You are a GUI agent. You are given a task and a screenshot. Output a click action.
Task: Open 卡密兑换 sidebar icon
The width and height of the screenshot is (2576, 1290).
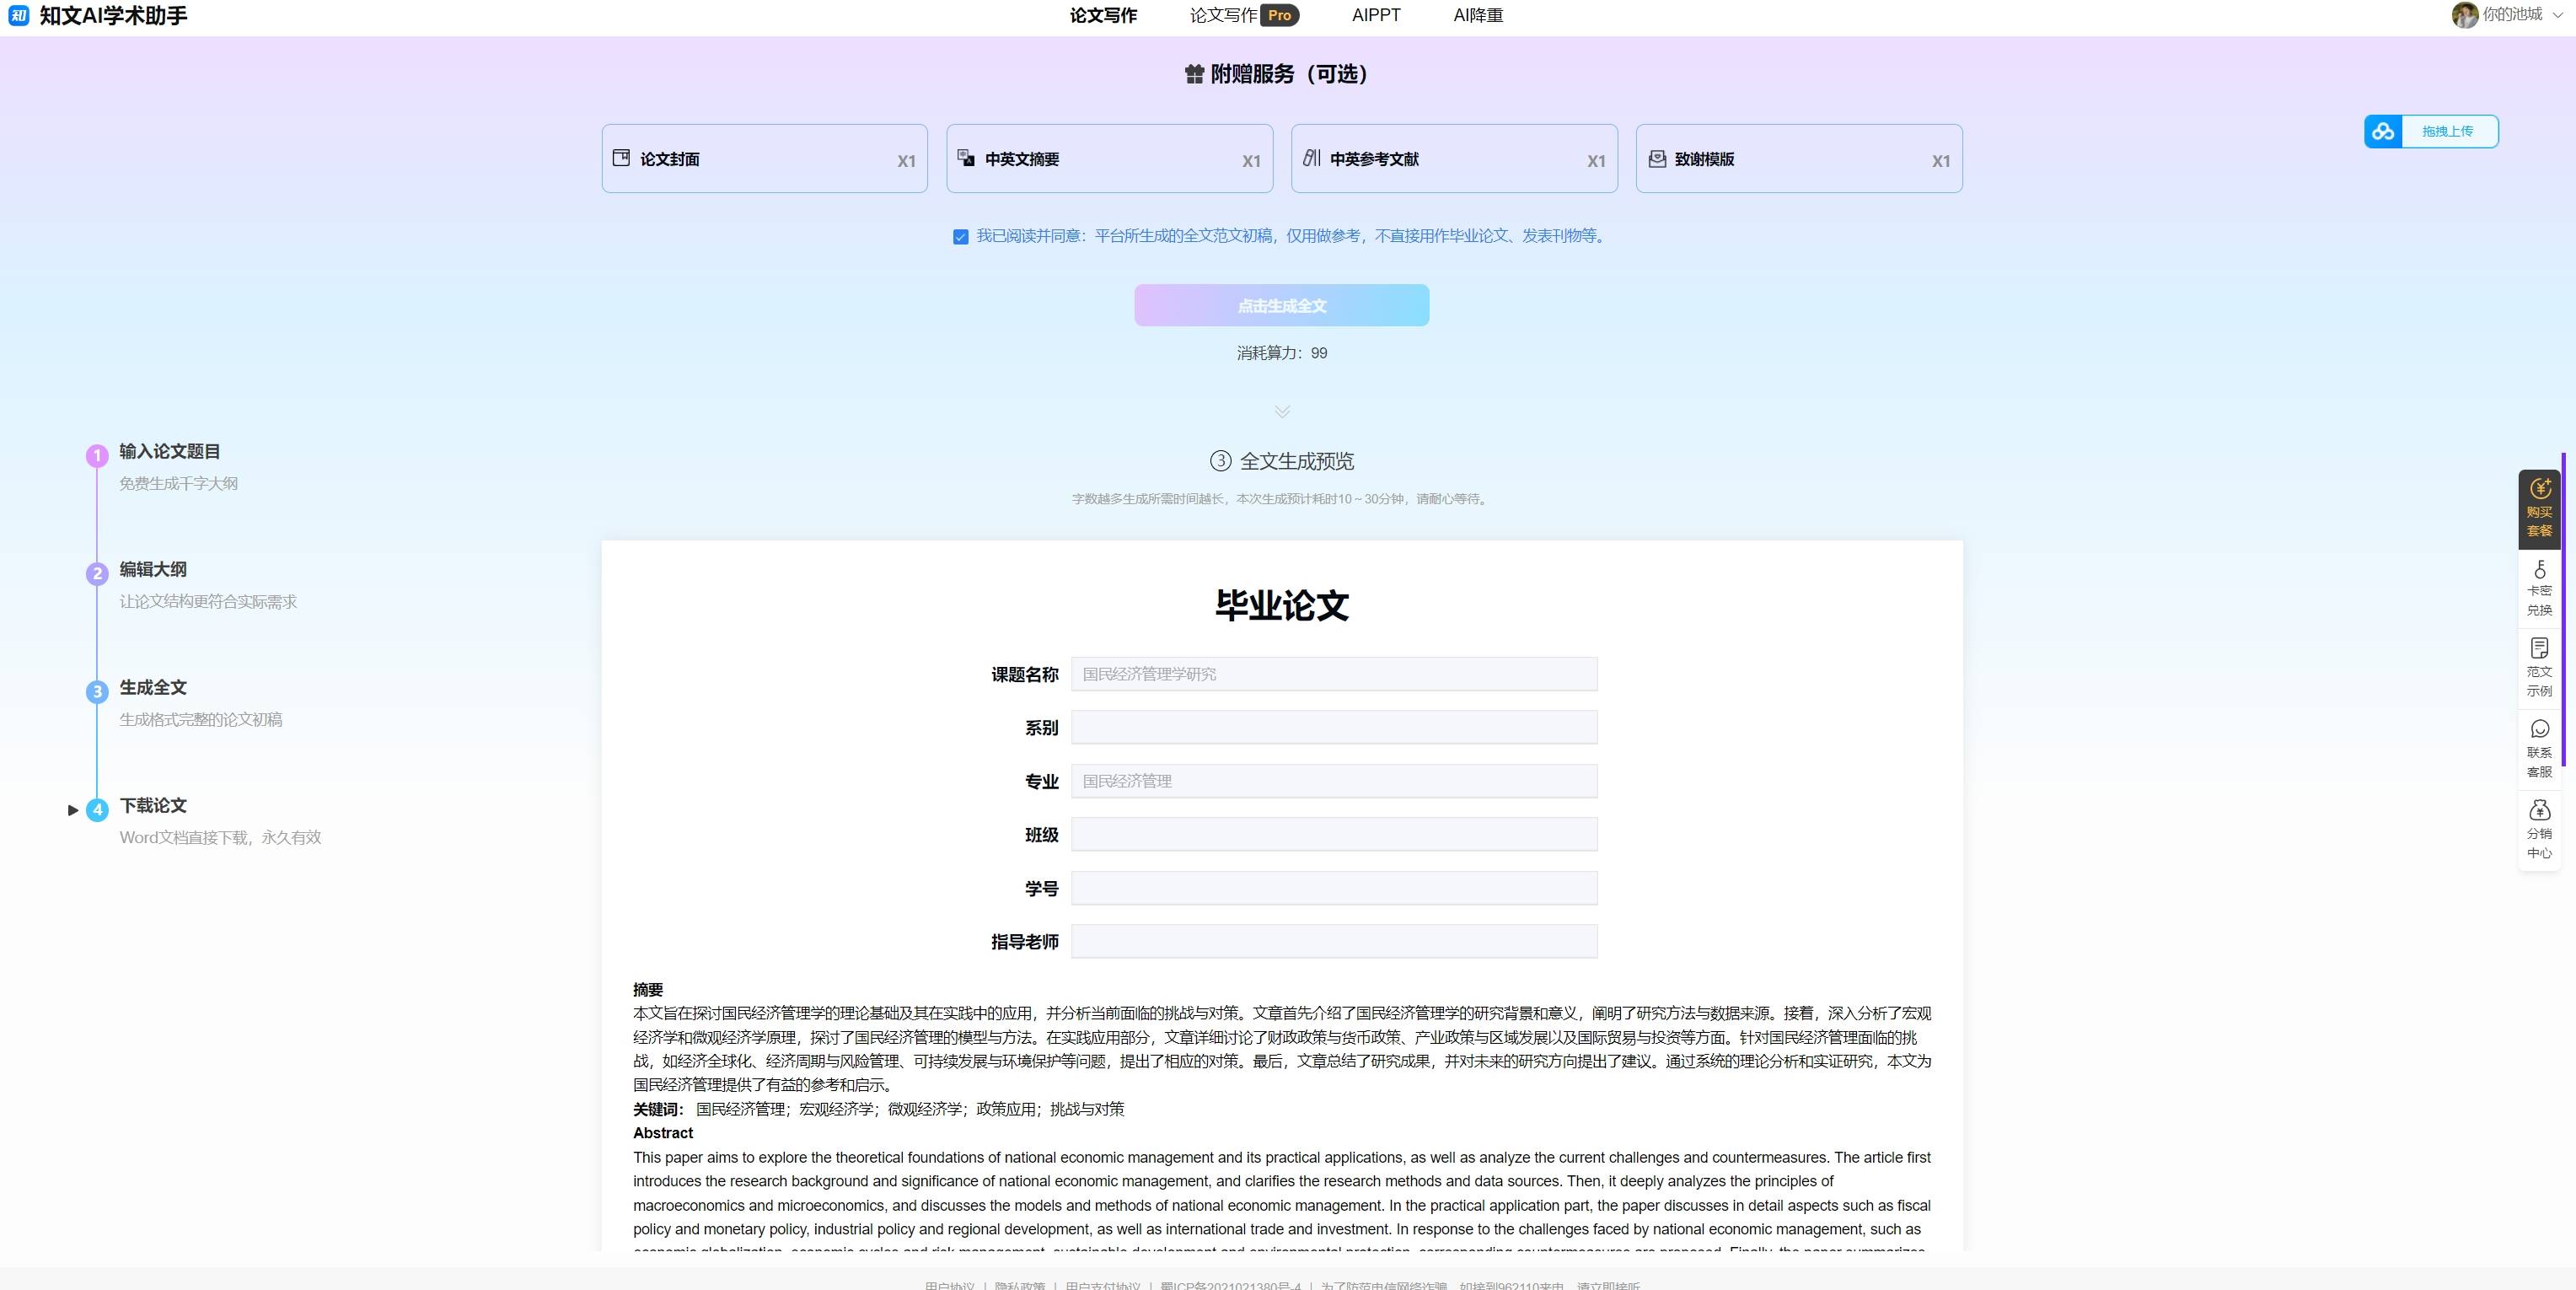[2539, 589]
